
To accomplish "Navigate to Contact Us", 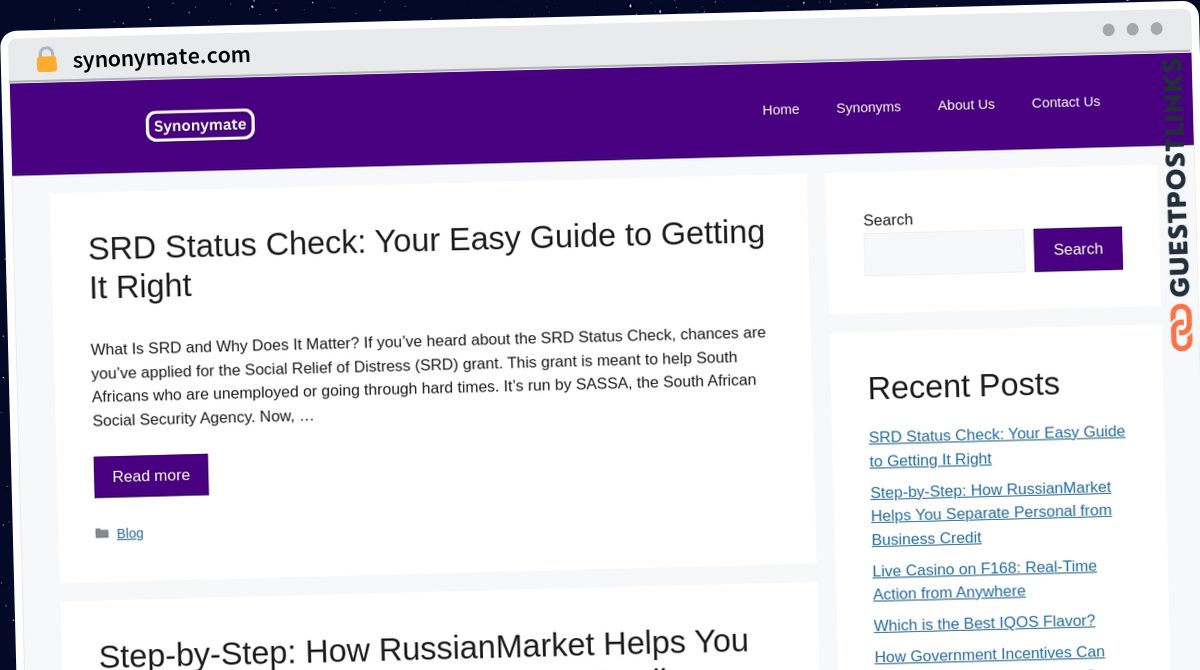I will [x=1065, y=102].
